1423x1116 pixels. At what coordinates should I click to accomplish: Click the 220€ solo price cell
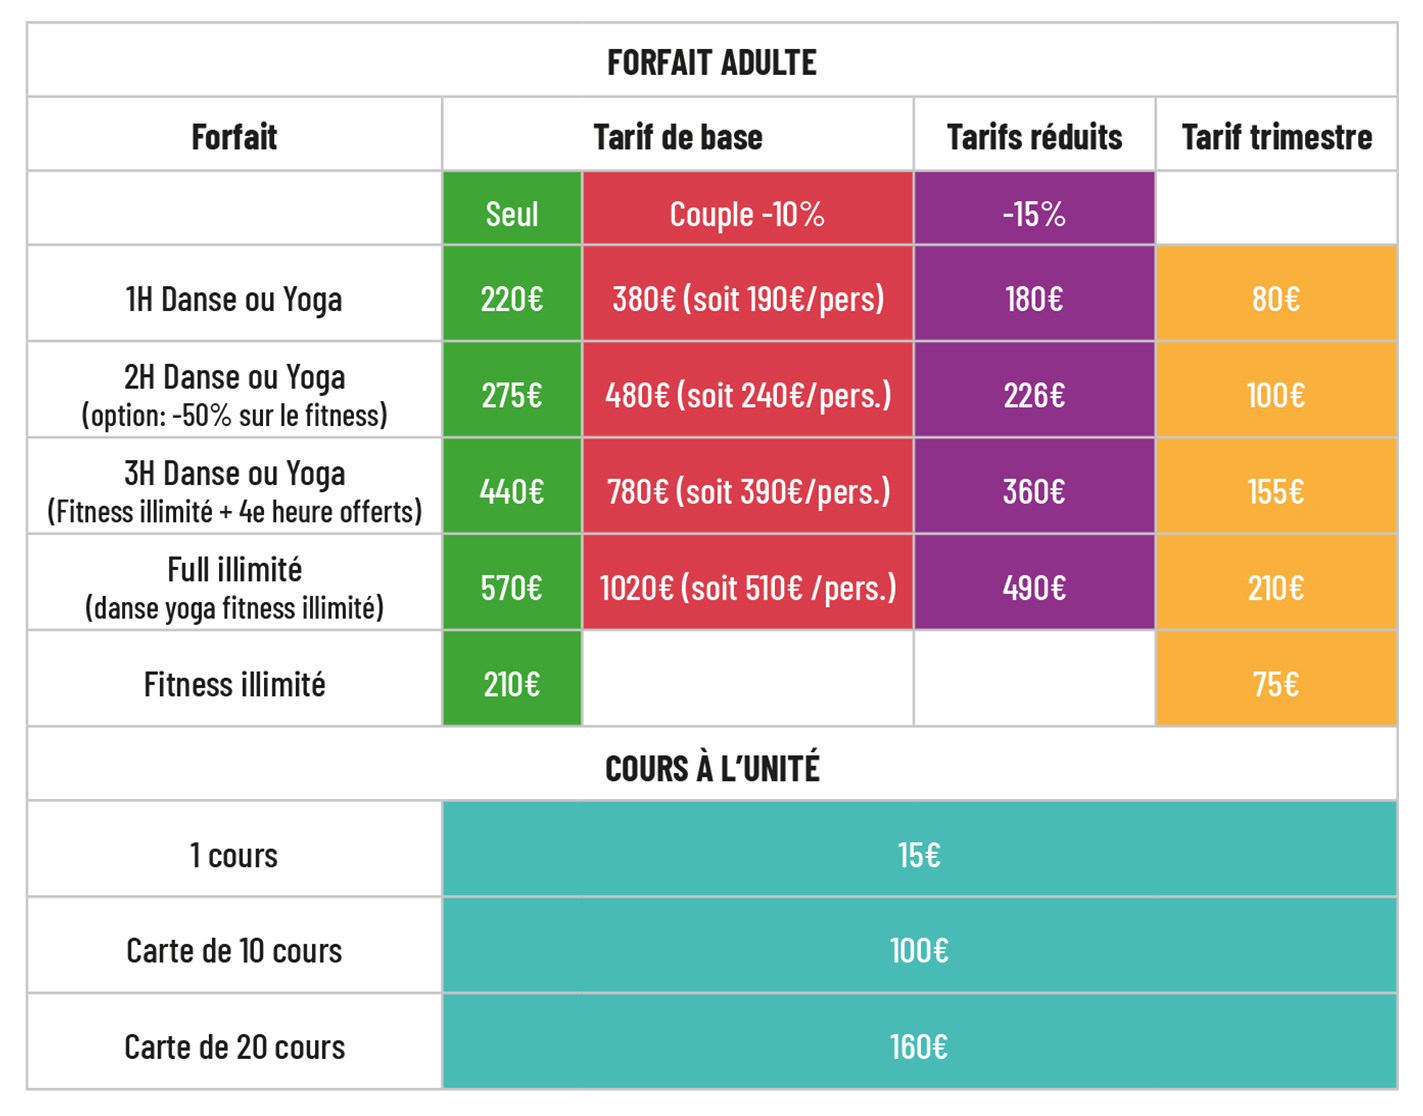click(512, 299)
